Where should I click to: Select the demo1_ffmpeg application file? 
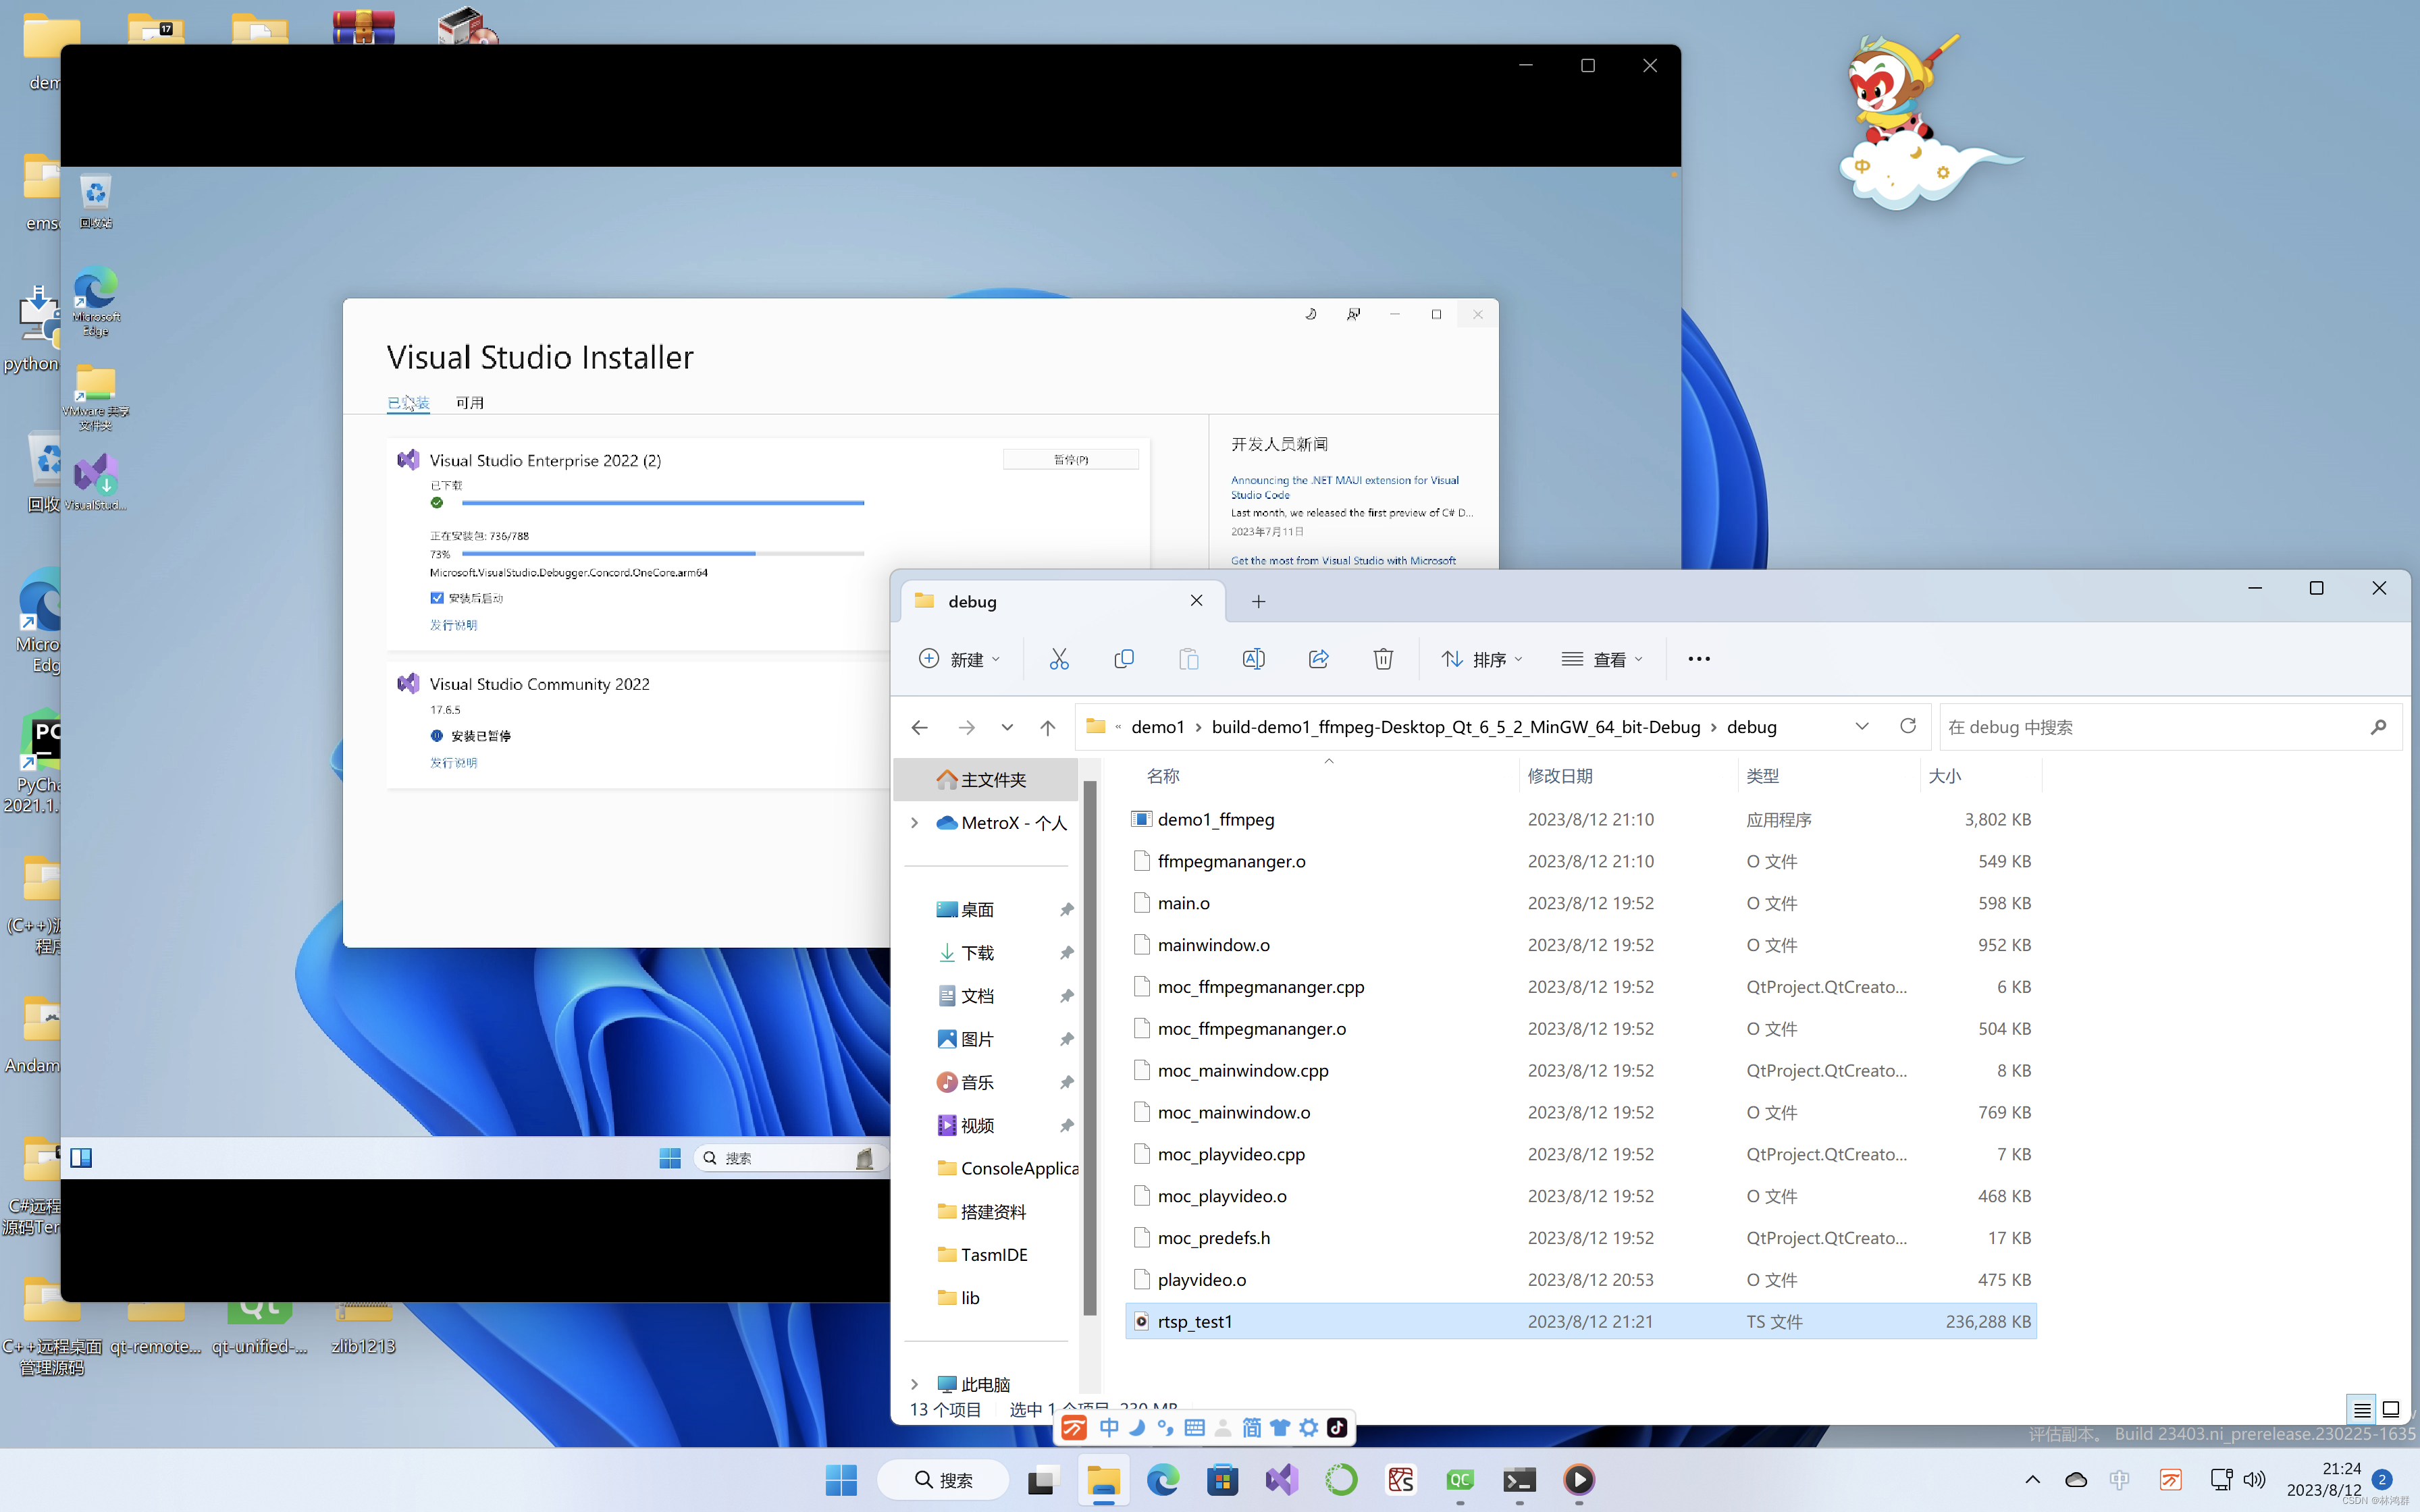(x=1580, y=819)
